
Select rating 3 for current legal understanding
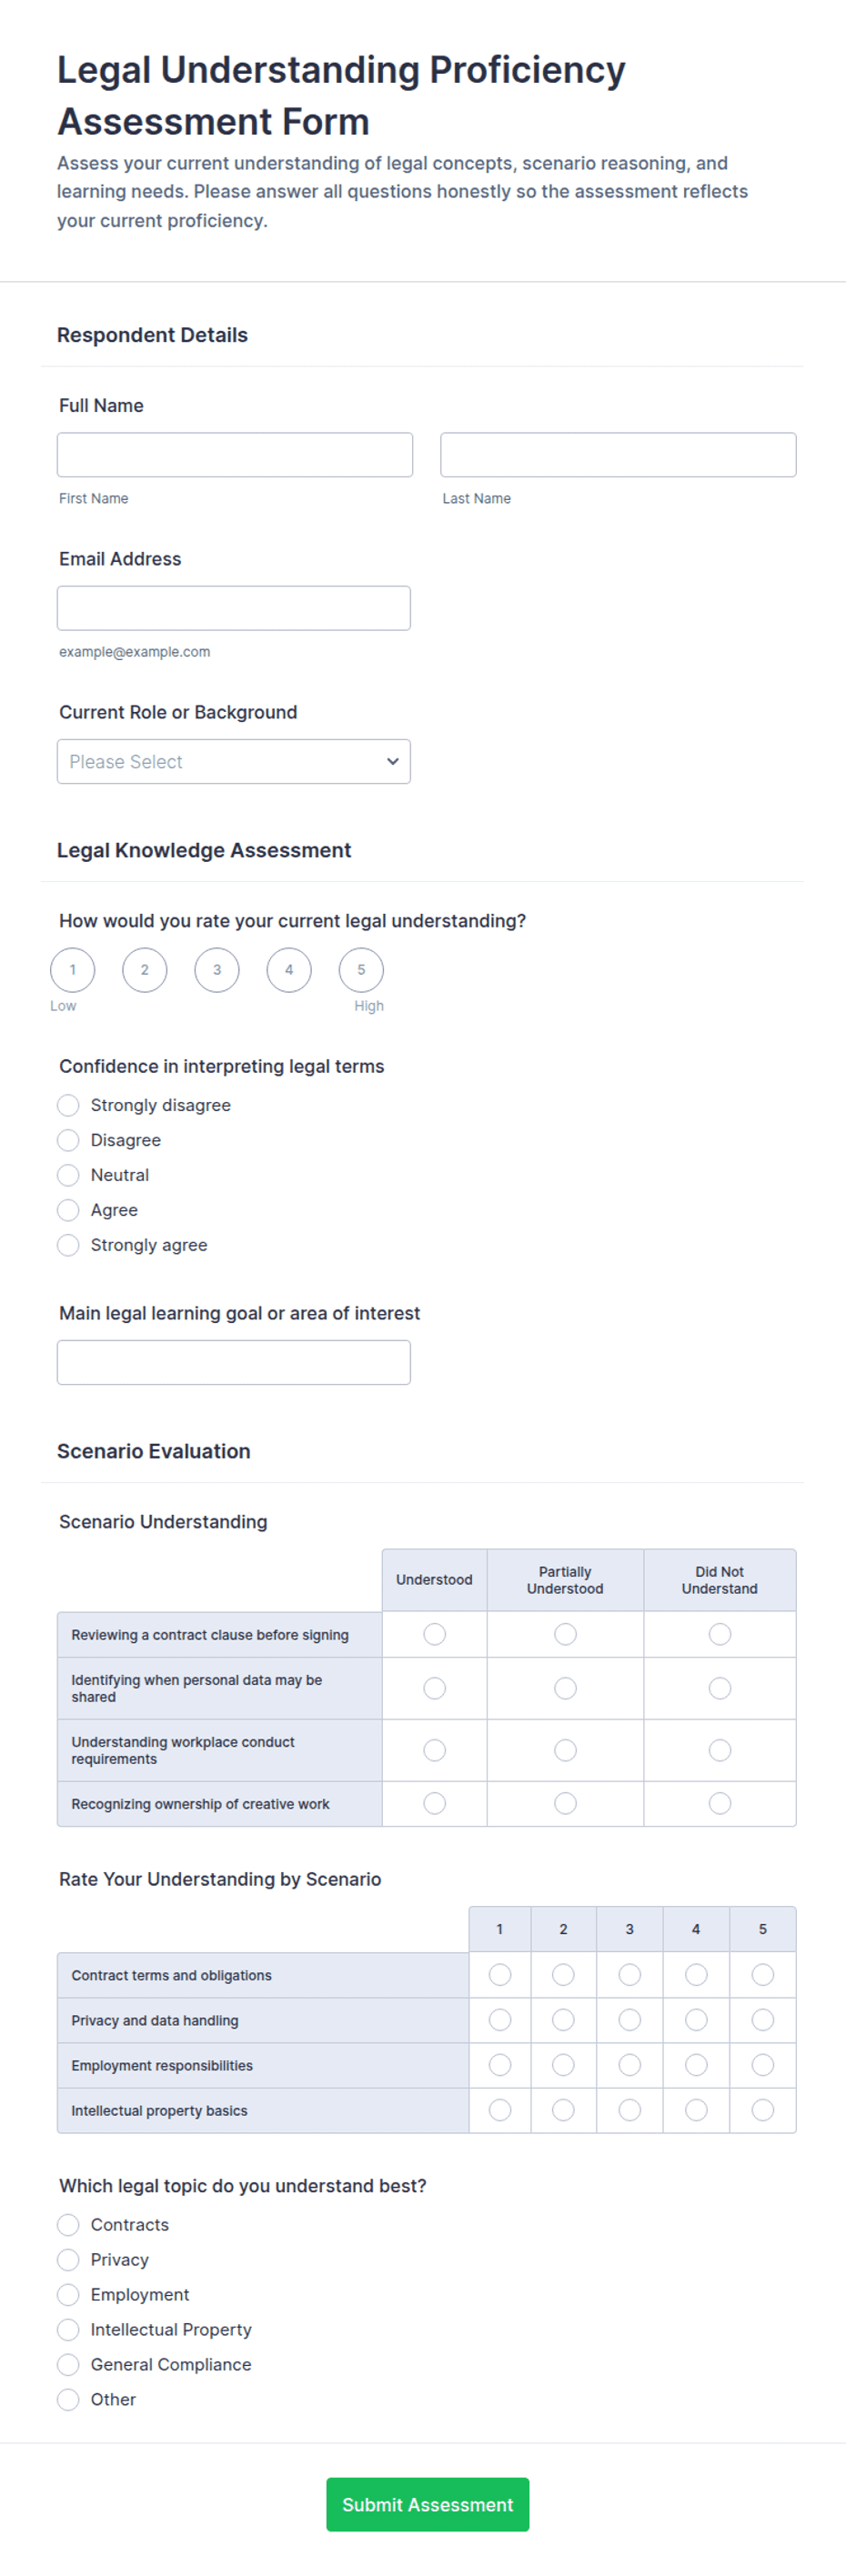point(217,970)
